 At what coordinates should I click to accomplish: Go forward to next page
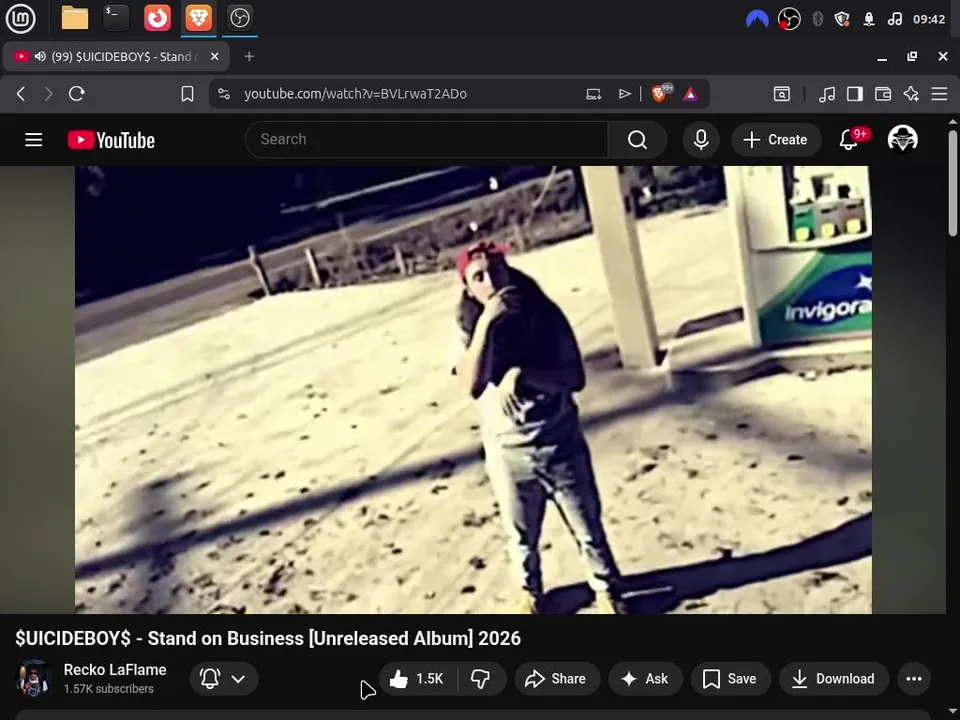[48, 94]
